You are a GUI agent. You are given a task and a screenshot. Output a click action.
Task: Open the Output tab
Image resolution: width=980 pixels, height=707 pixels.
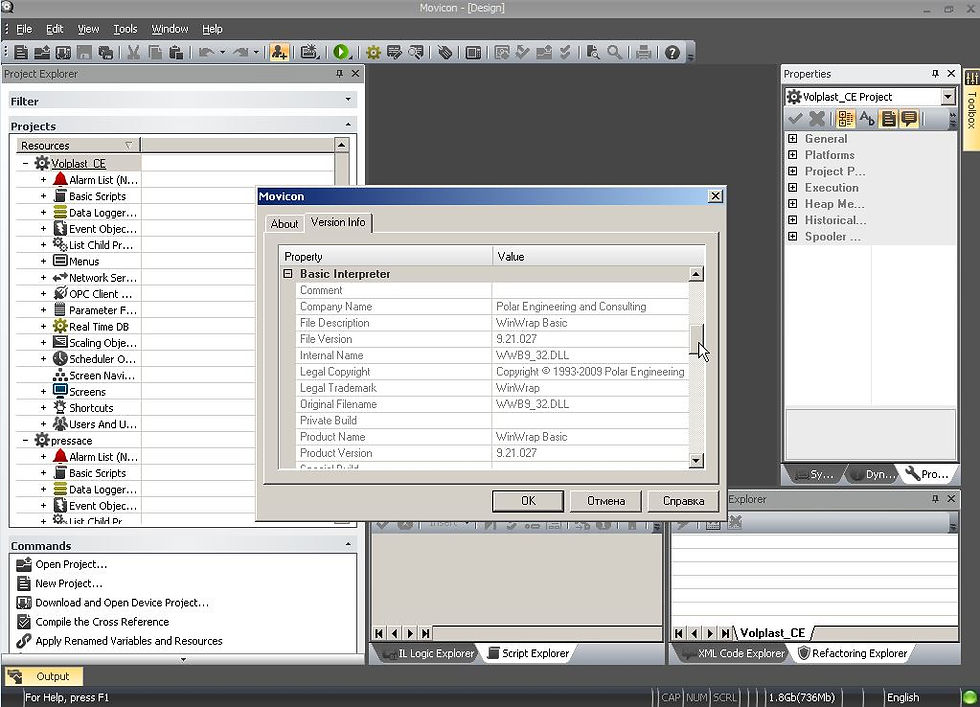(x=42, y=676)
